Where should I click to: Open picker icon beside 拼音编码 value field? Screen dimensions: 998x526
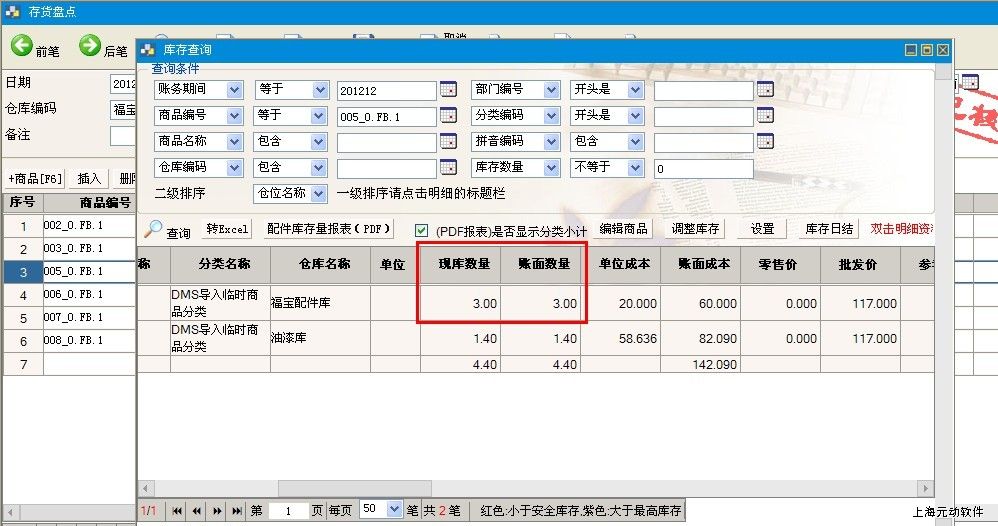tap(765, 141)
